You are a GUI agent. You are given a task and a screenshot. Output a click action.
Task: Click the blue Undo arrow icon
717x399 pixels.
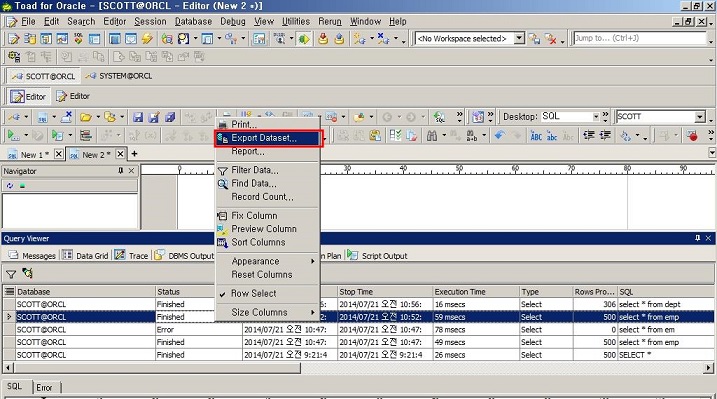point(500,135)
